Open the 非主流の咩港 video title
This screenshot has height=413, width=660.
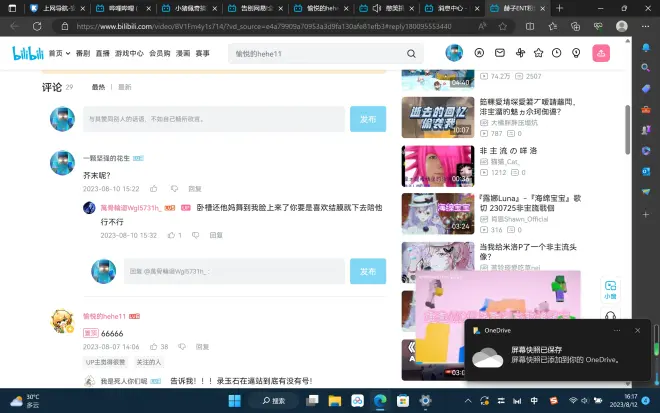[507, 151]
